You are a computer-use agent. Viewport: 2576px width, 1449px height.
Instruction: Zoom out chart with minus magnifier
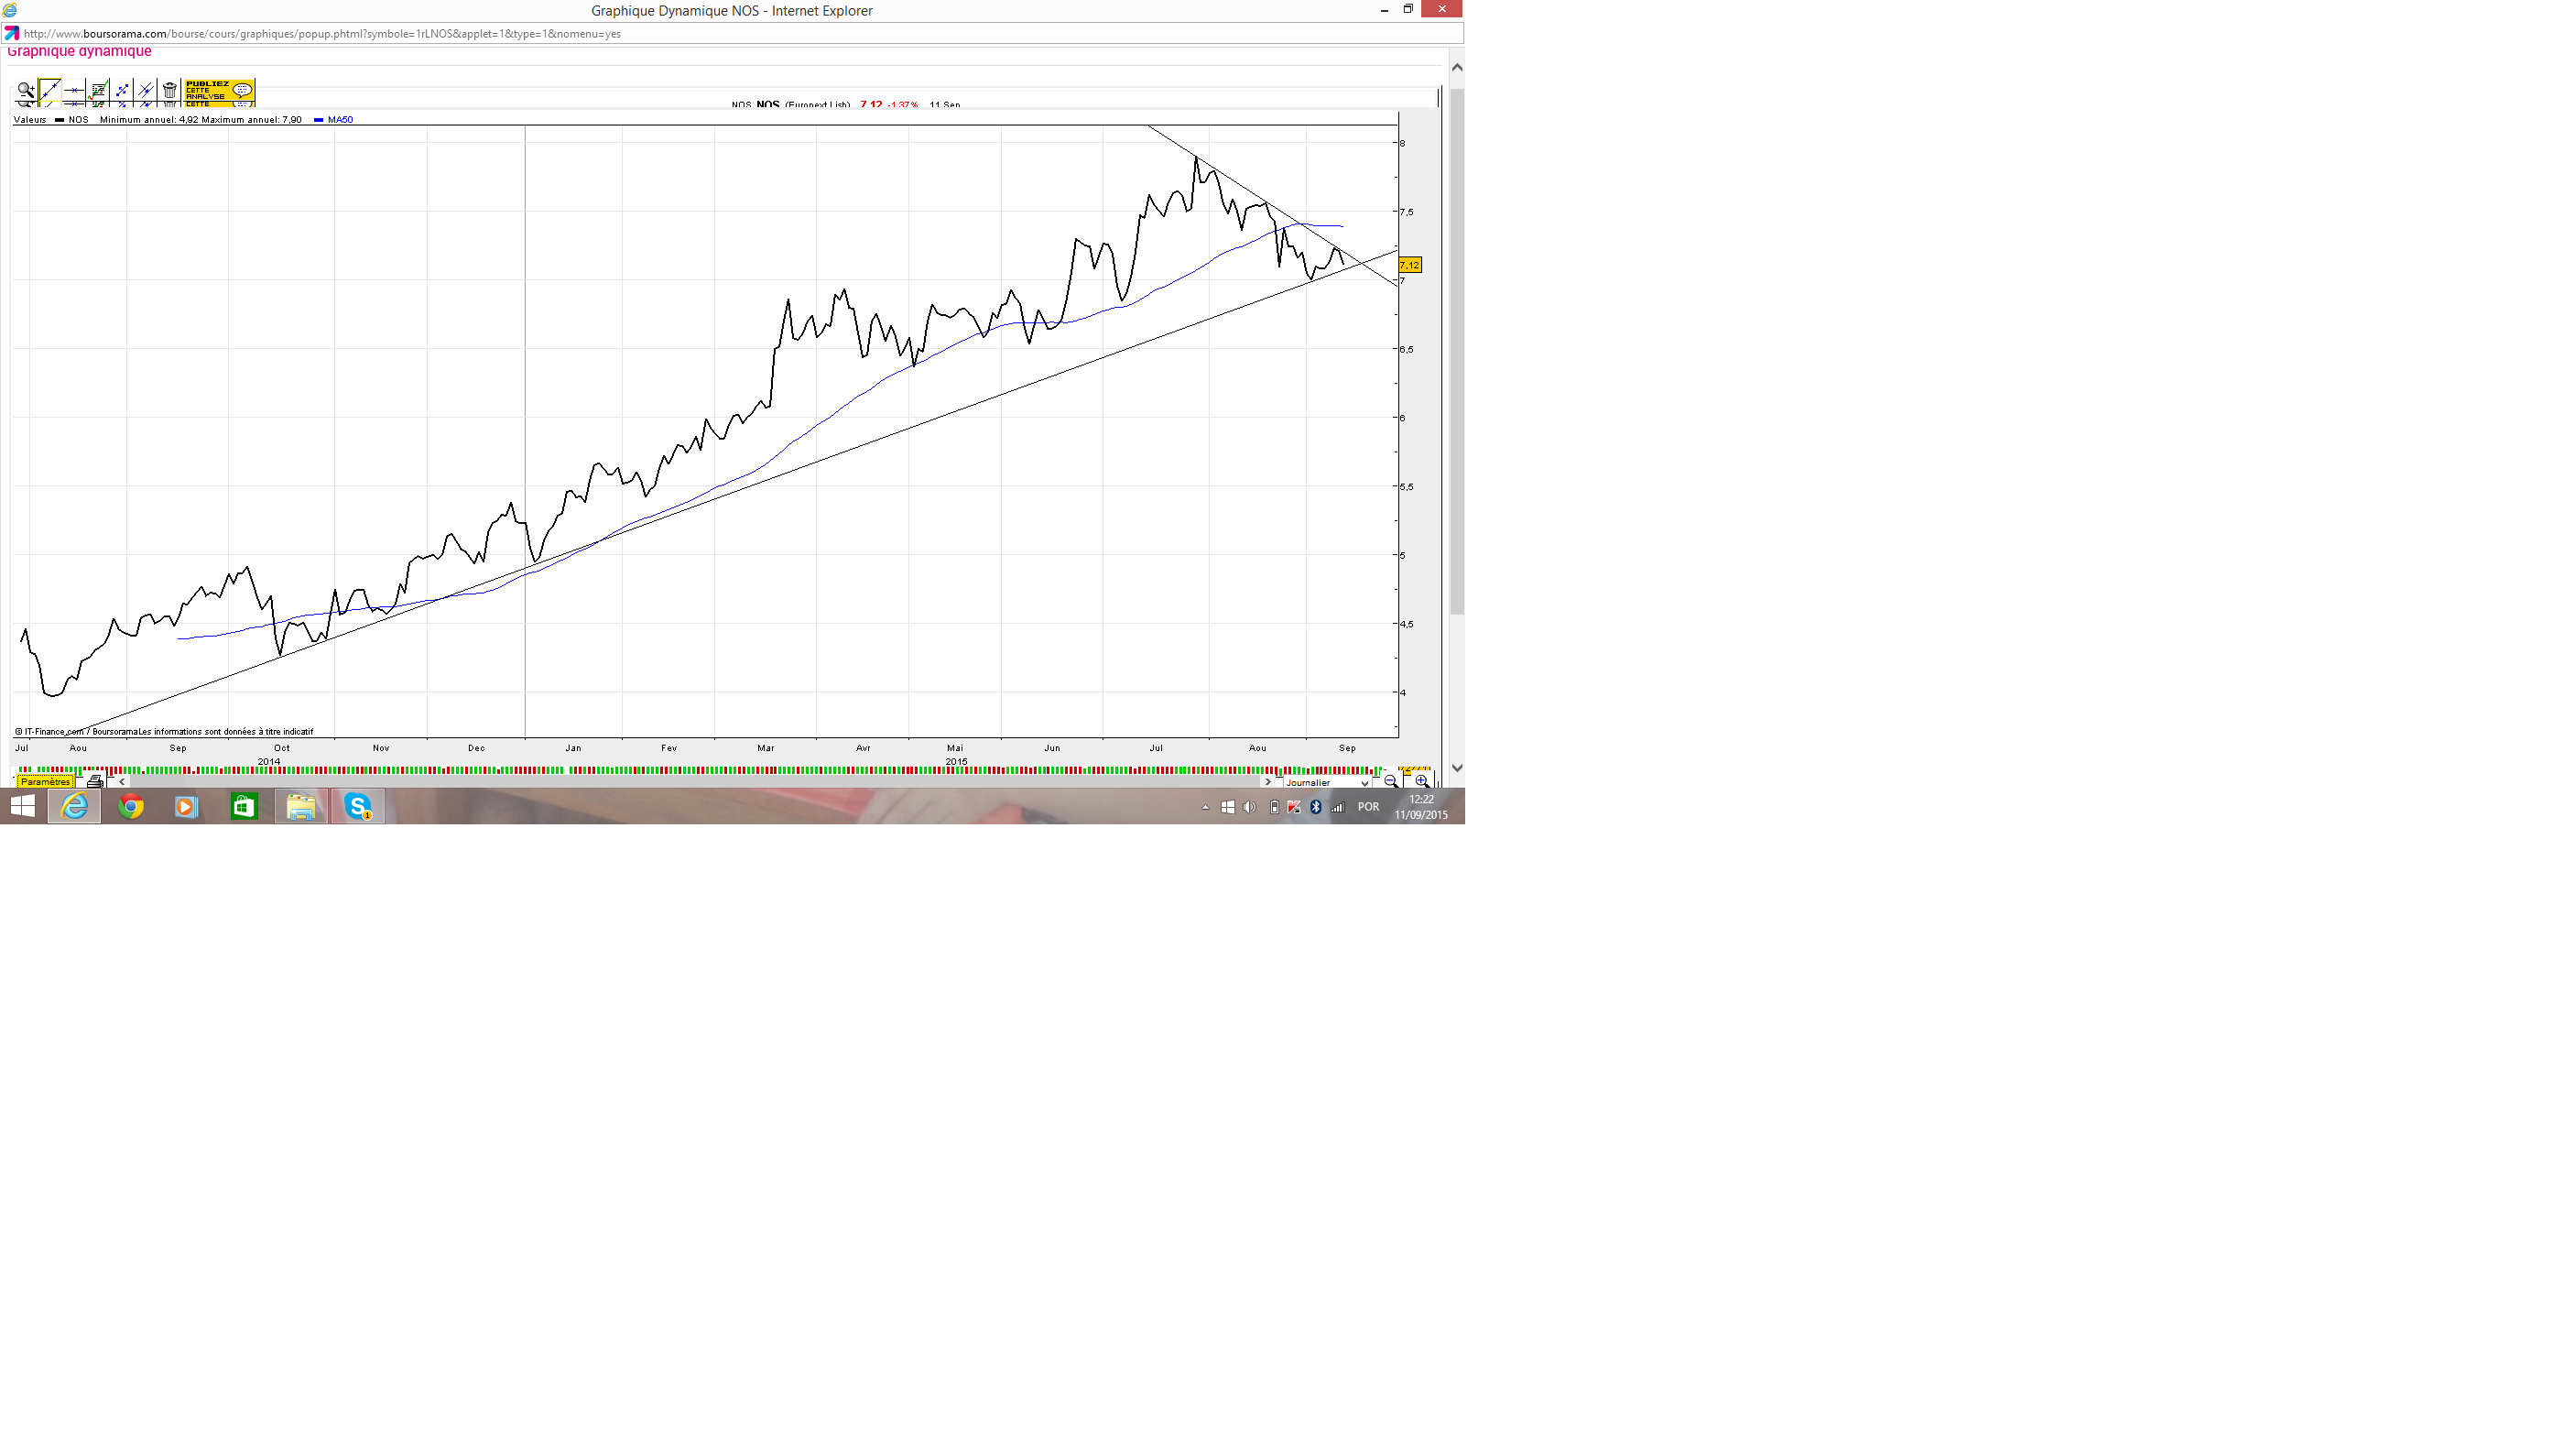1391,782
